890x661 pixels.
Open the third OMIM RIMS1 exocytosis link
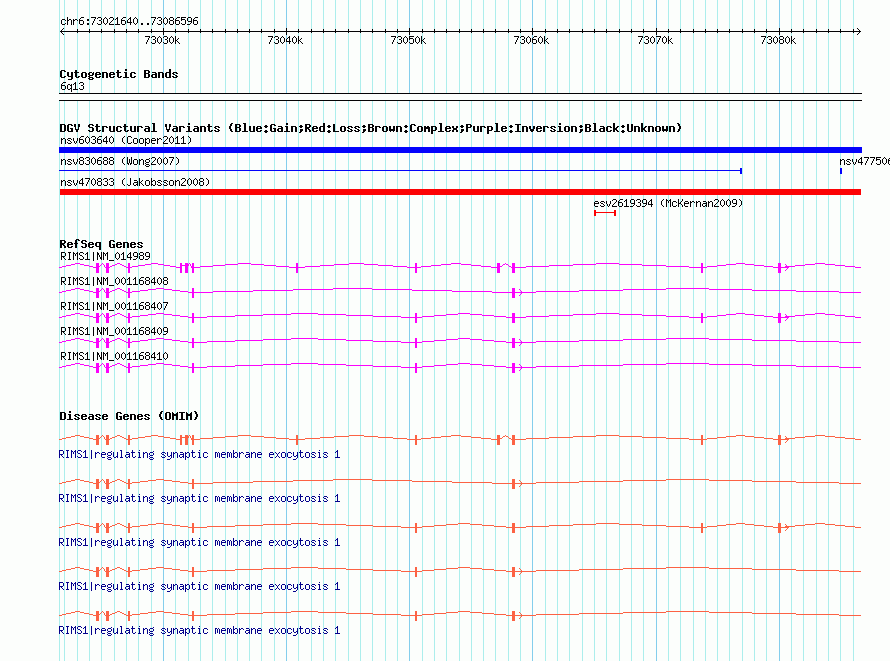tap(199, 542)
